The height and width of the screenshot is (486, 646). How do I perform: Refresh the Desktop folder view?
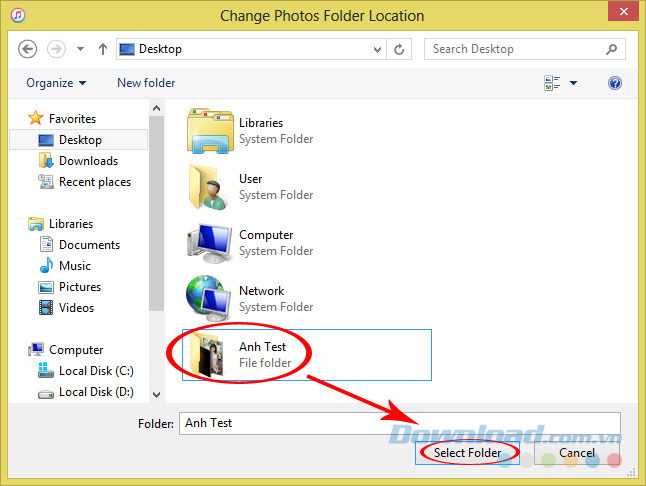399,50
